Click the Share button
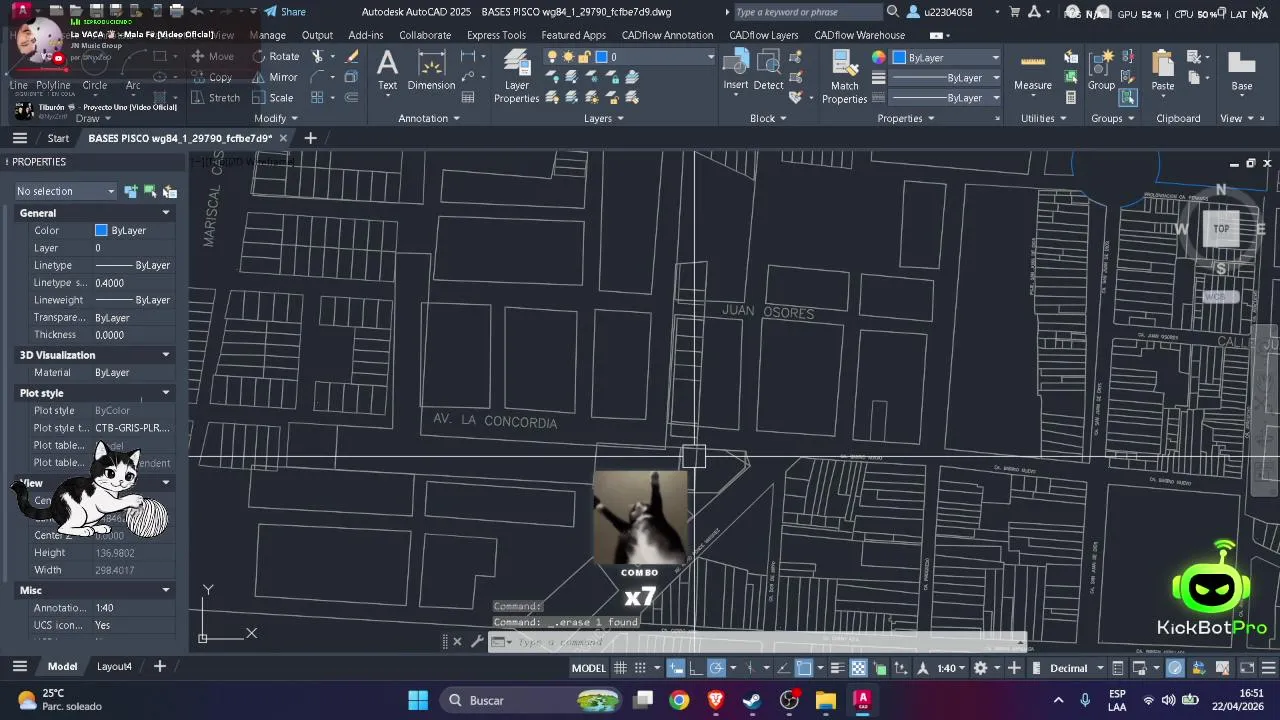The width and height of the screenshot is (1280, 720). pos(285,12)
